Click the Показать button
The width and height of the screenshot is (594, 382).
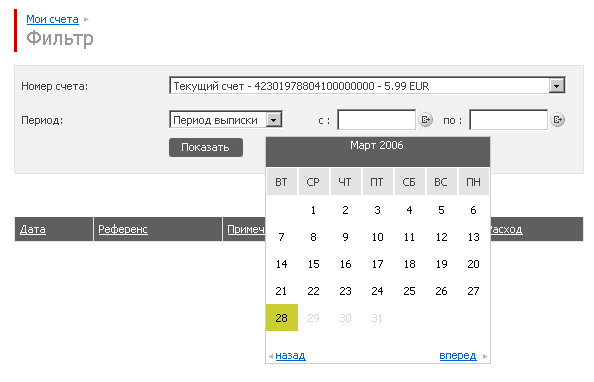coord(206,147)
